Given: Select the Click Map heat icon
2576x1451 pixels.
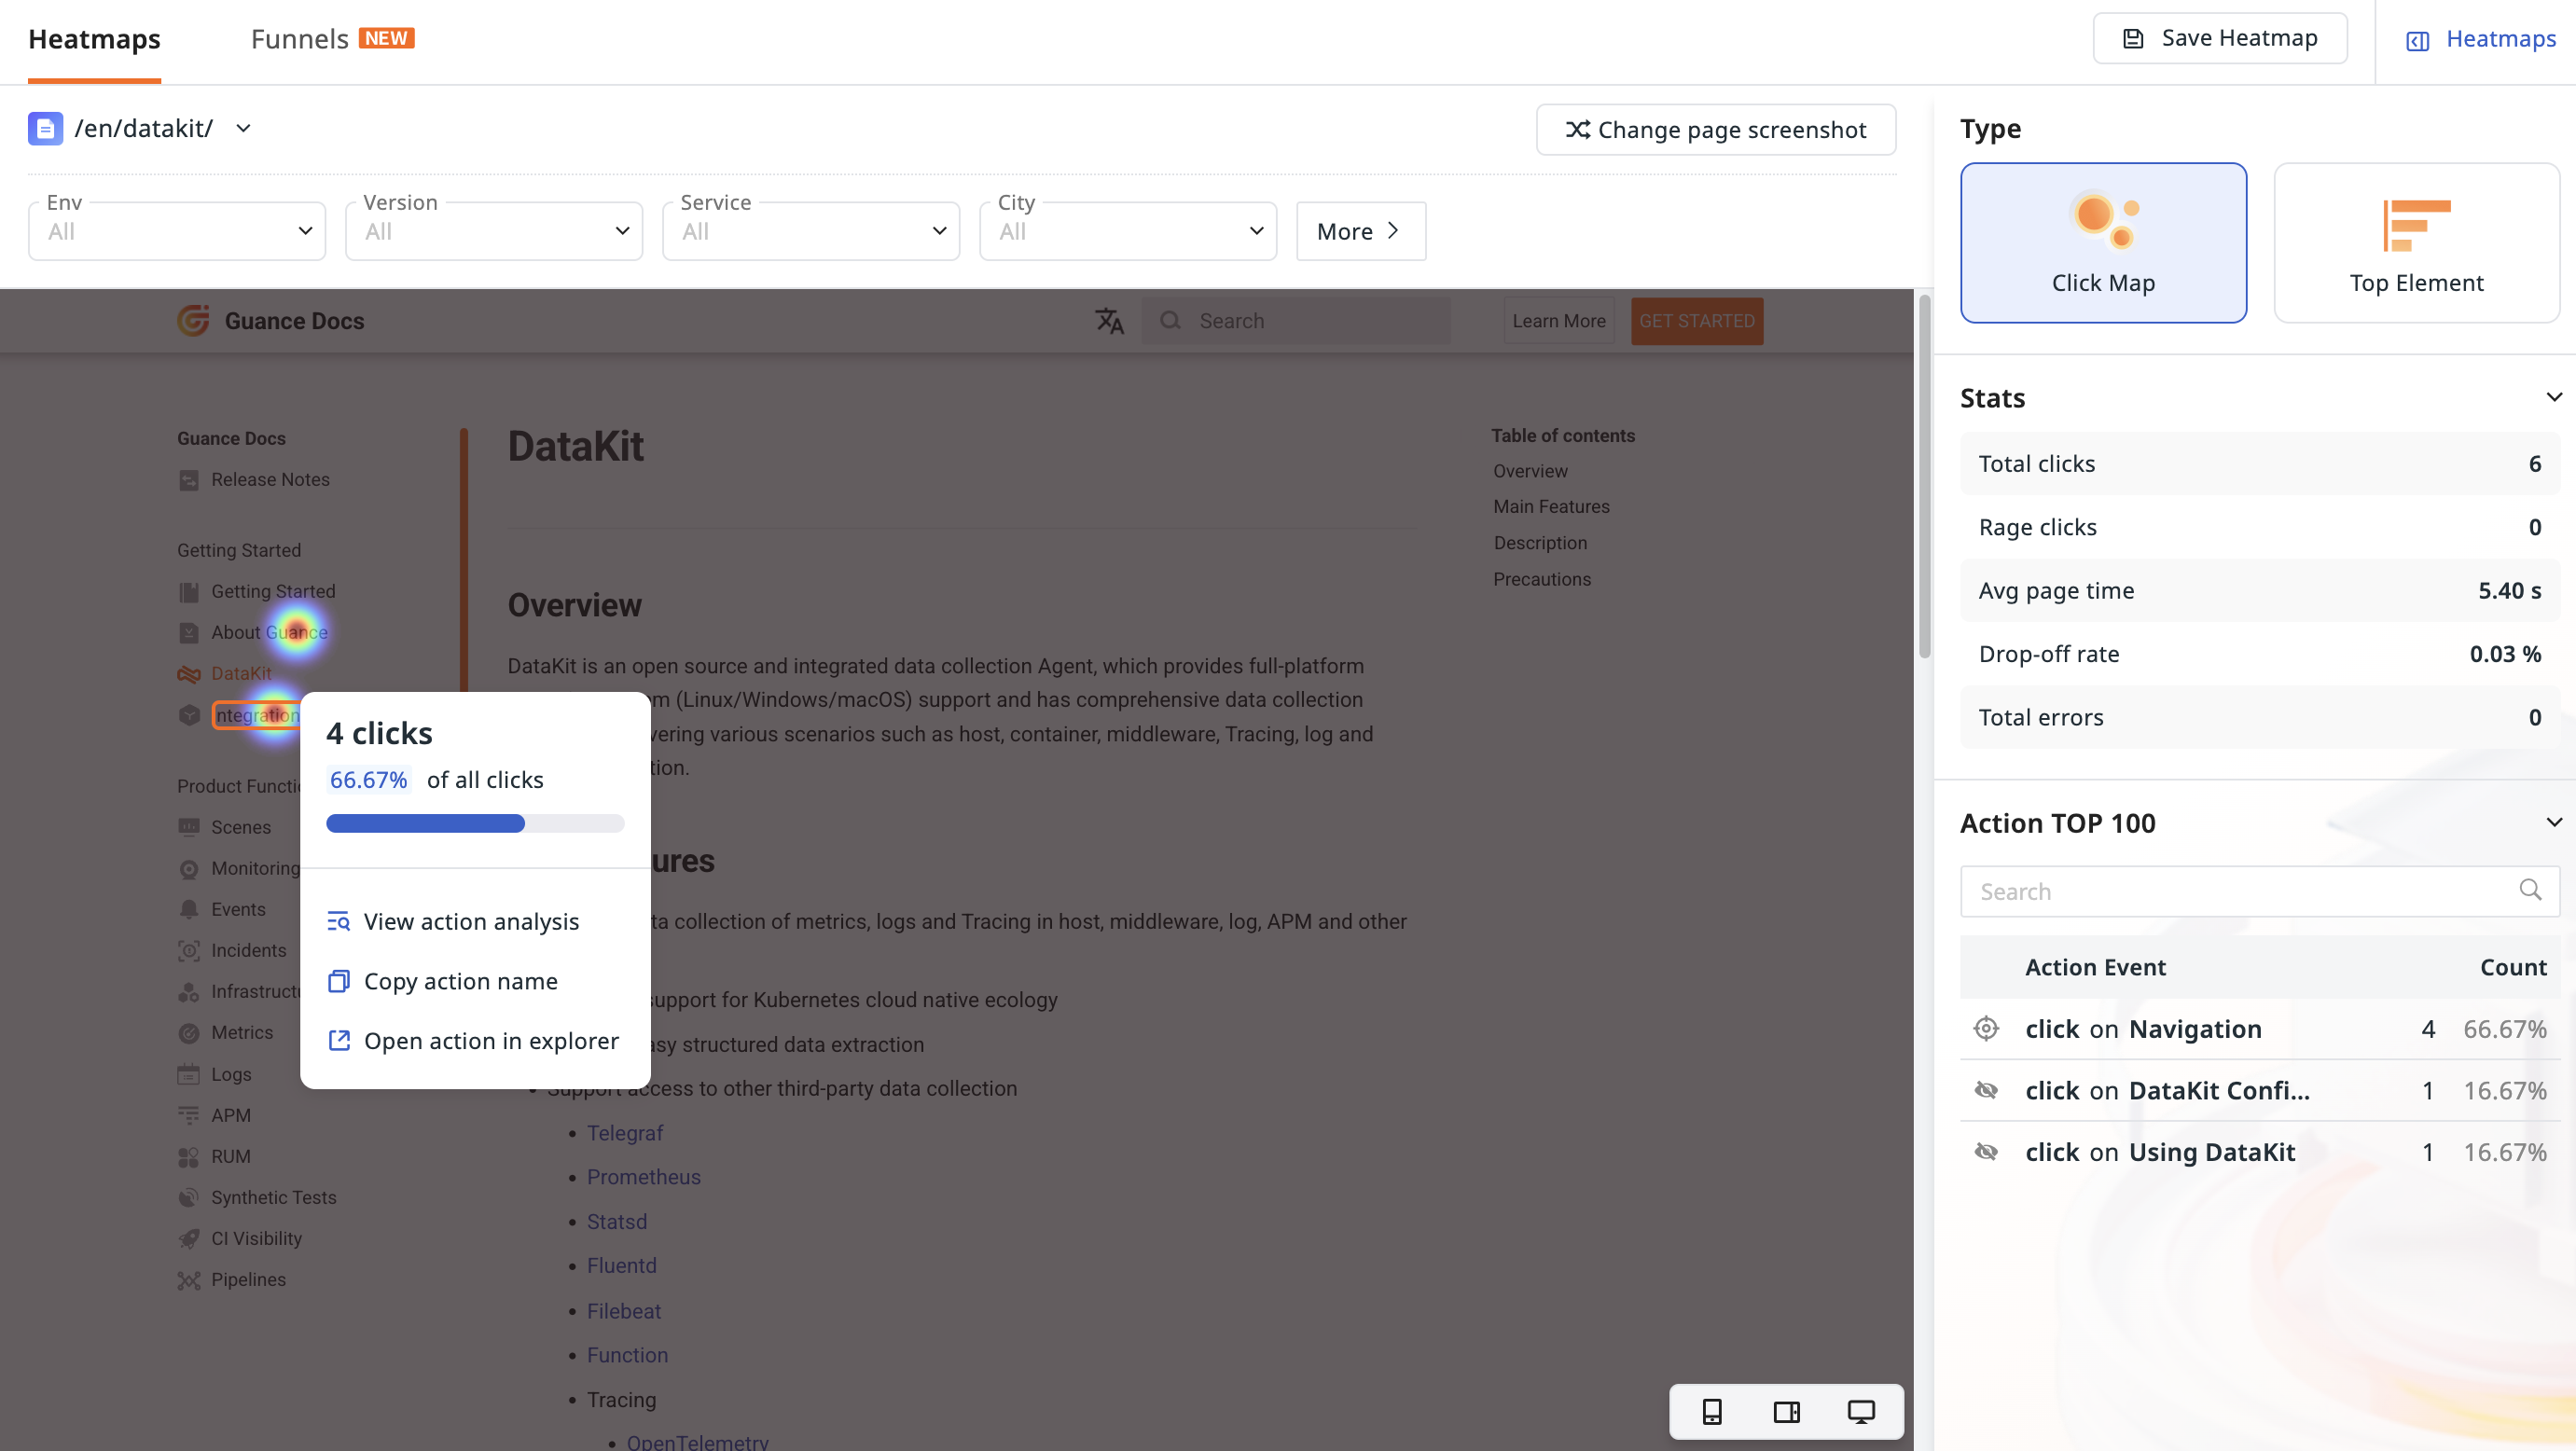Looking at the screenshot, I should point(2103,219).
